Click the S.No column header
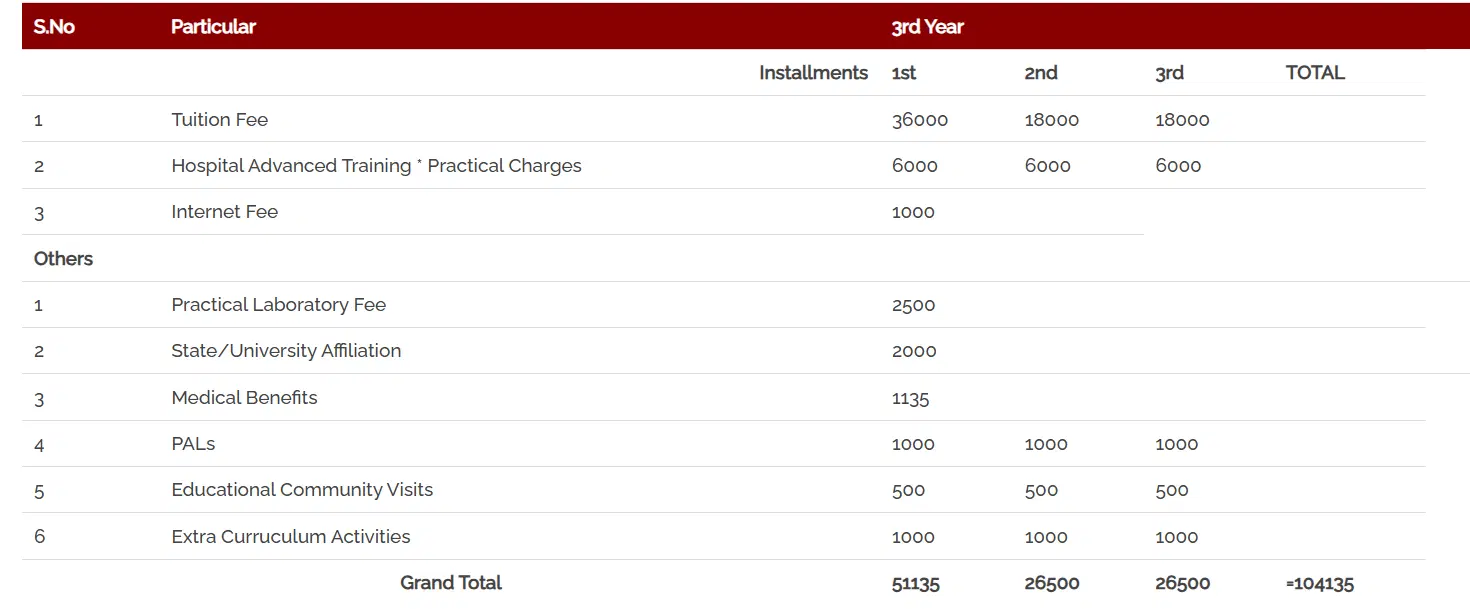Screen dimensions: 1470x609 (54, 27)
